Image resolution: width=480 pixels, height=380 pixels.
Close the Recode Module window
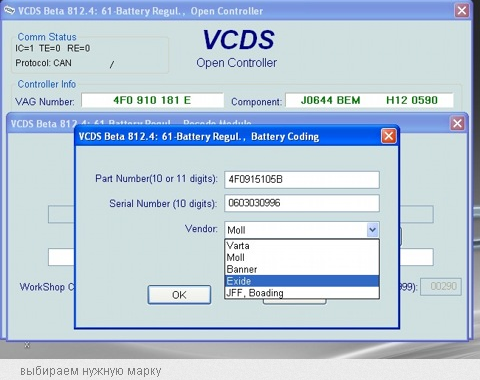[x=457, y=124]
